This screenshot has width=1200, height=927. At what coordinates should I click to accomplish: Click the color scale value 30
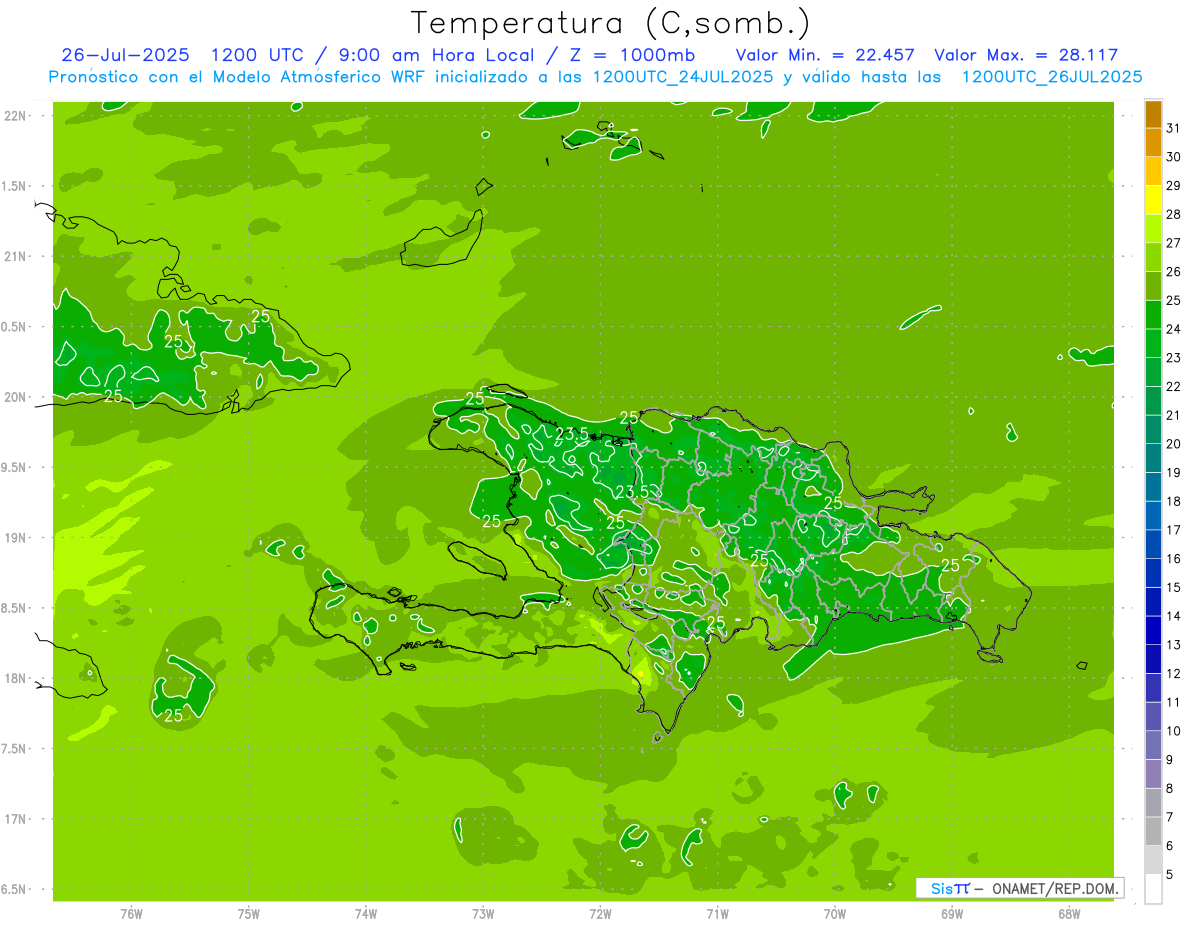click(x=1174, y=157)
